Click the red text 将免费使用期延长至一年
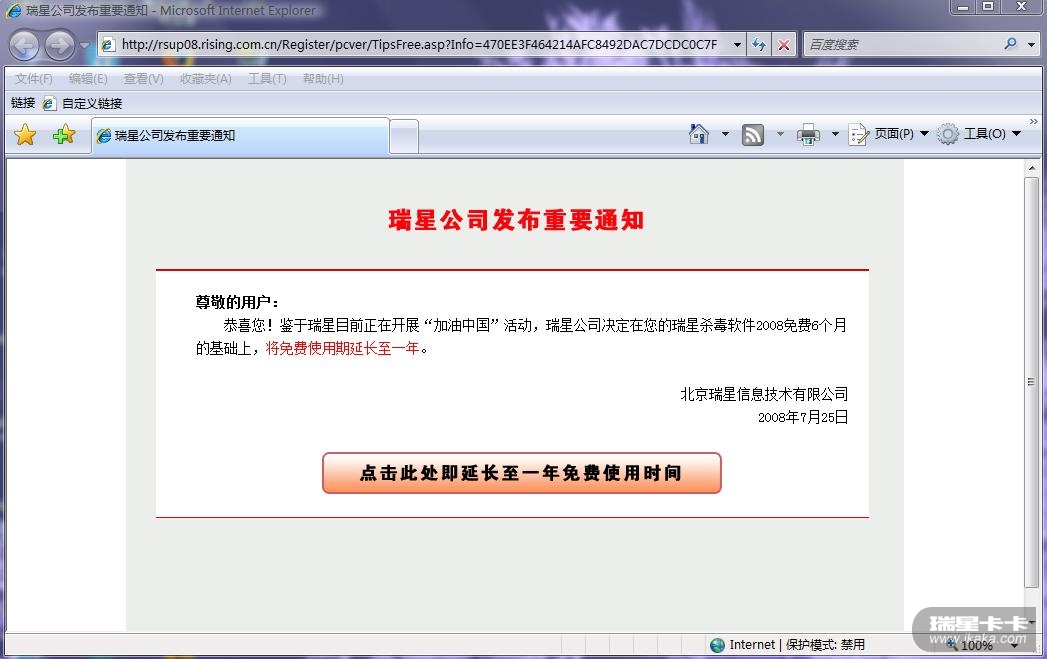The image size is (1047, 659). 343,349
